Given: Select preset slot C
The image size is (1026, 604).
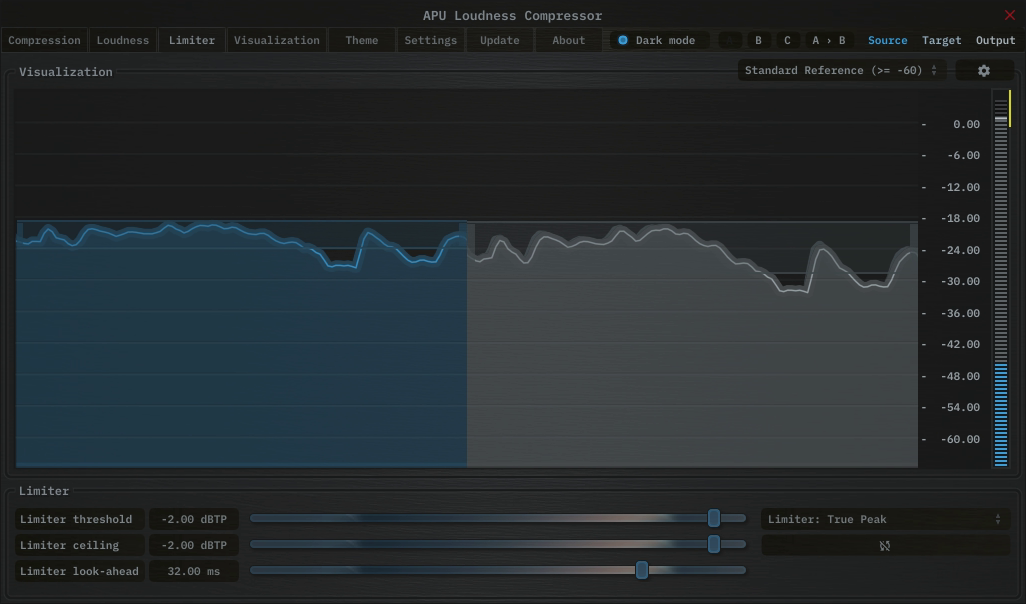Looking at the screenshot, I should tap(786, 40).
